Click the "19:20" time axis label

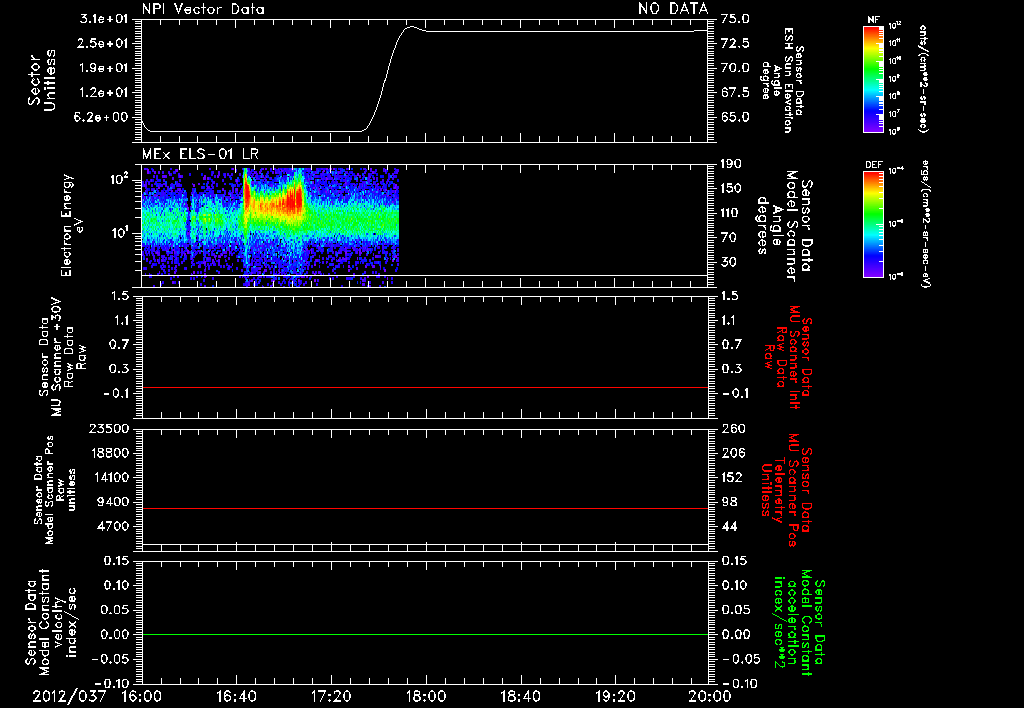tap(615, 696)
